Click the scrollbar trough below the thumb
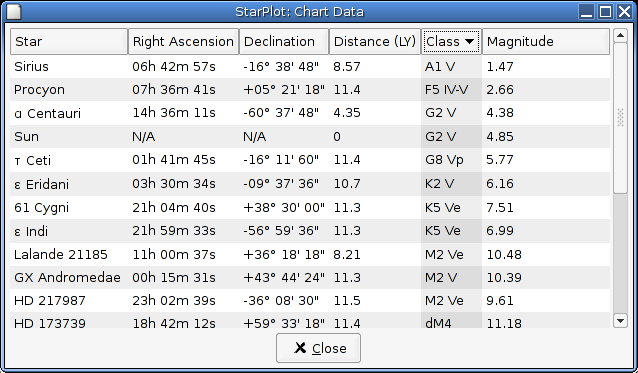The image size is (638, 373). pos(620,254)
